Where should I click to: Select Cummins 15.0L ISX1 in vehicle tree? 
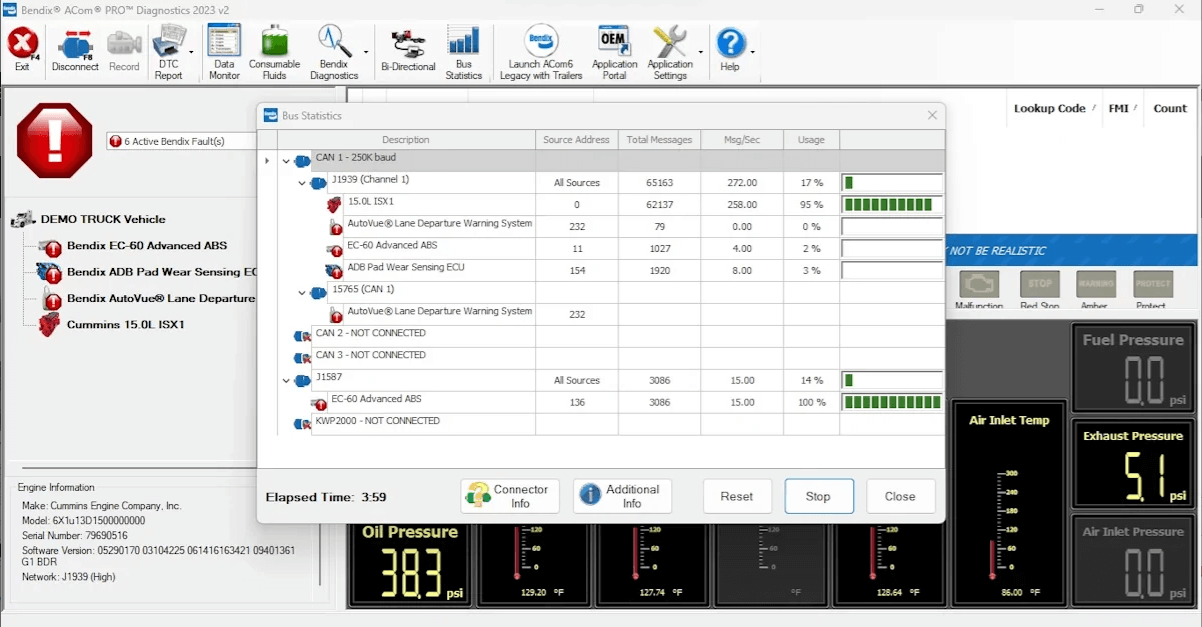coord(125,325)
